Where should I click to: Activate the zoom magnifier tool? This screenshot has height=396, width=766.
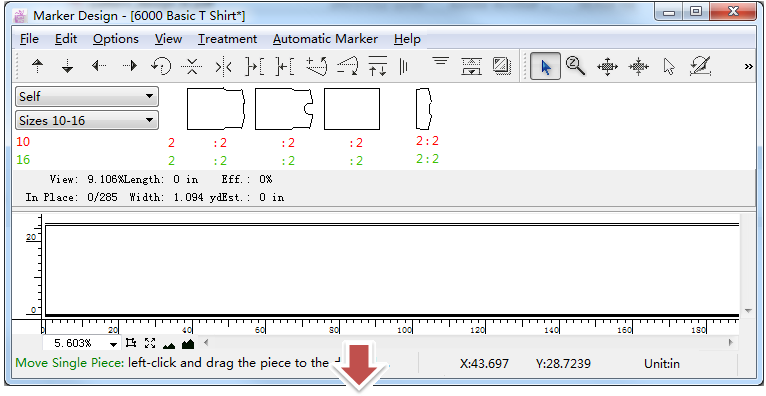(x=575, y=65)
